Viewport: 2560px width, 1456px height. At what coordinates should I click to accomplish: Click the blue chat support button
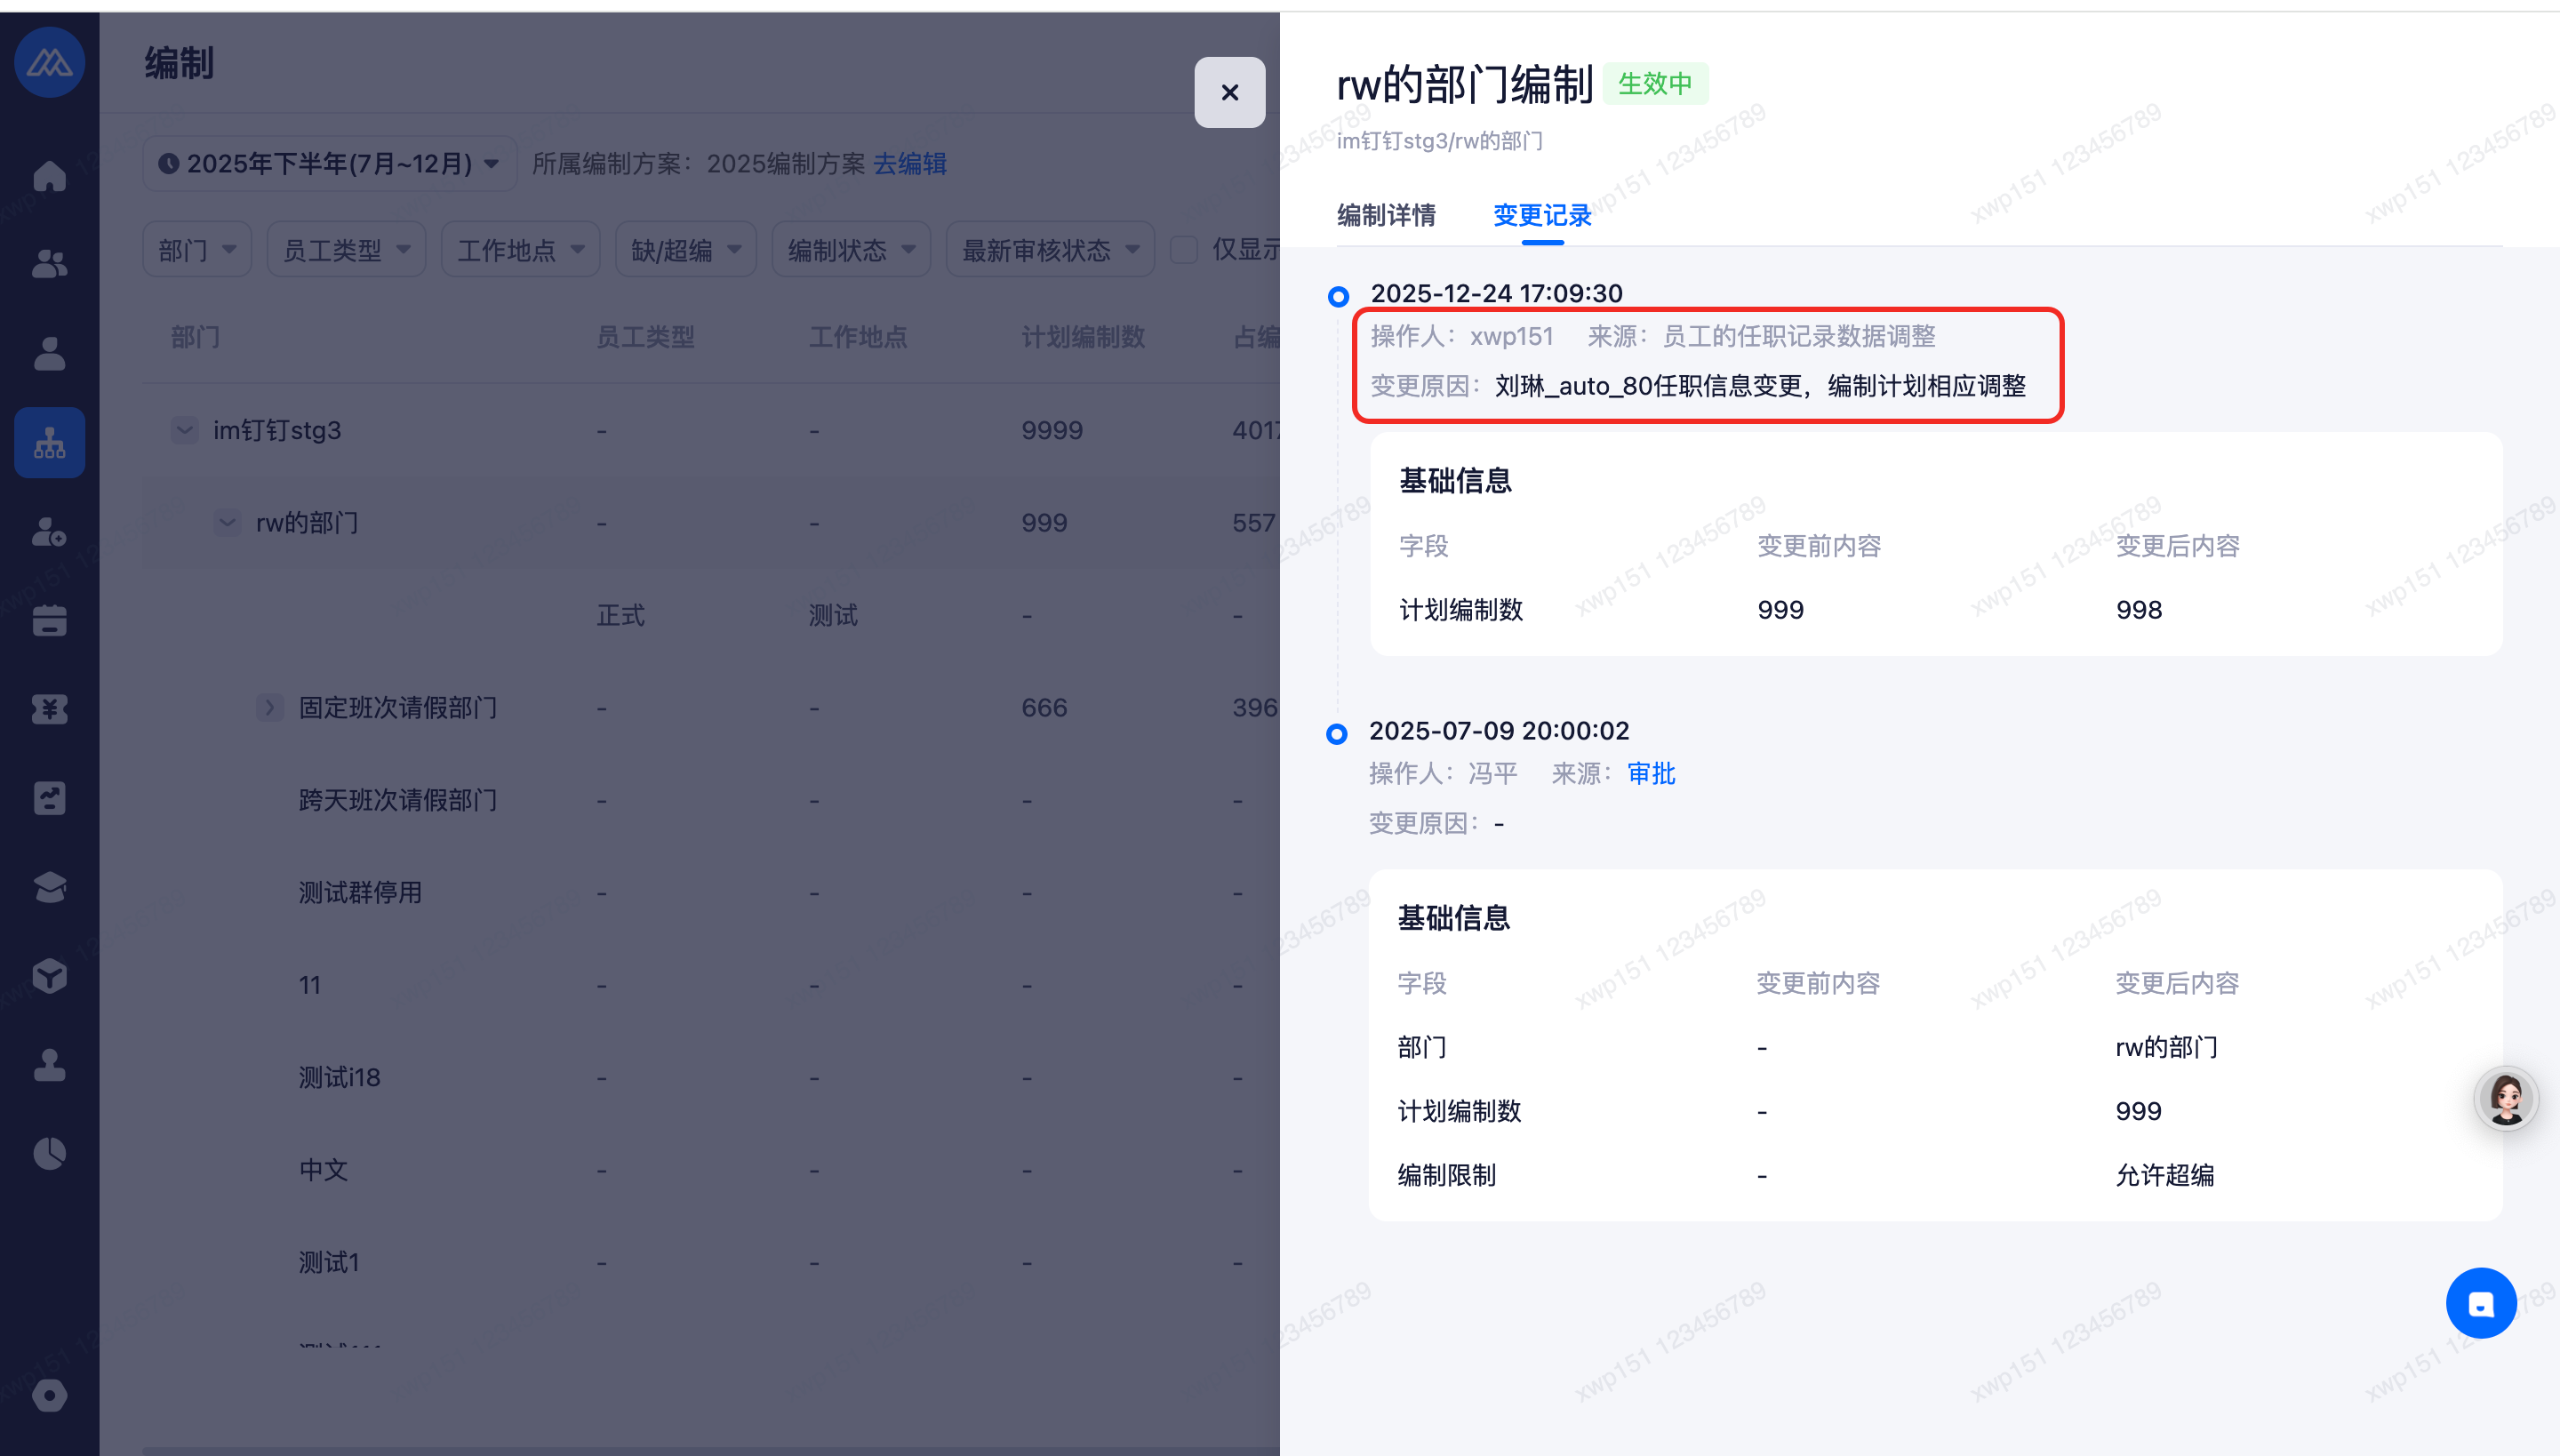click(2481, 1303)
